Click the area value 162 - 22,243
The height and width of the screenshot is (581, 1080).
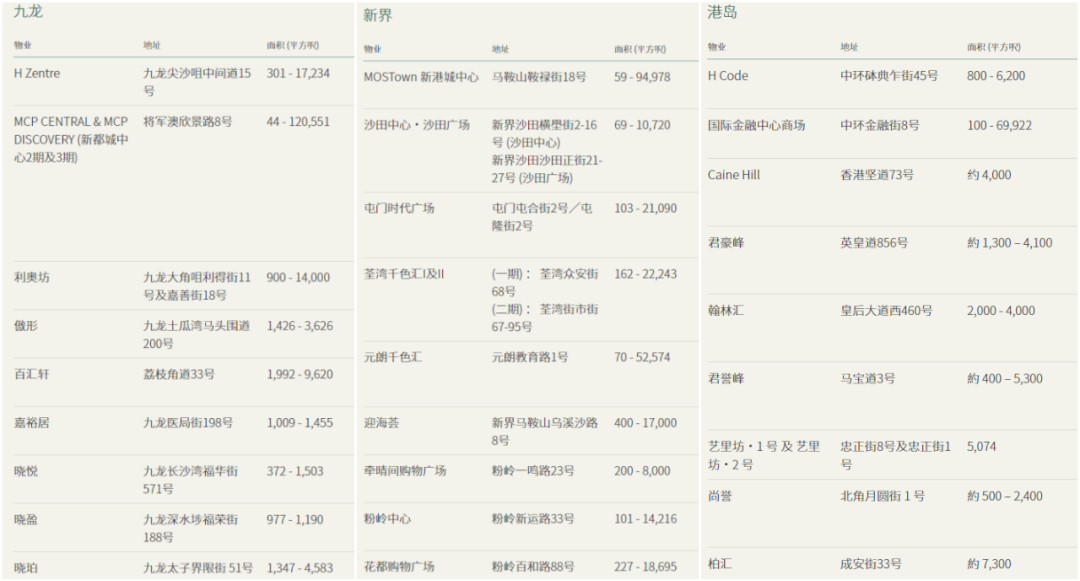[645, 274]
